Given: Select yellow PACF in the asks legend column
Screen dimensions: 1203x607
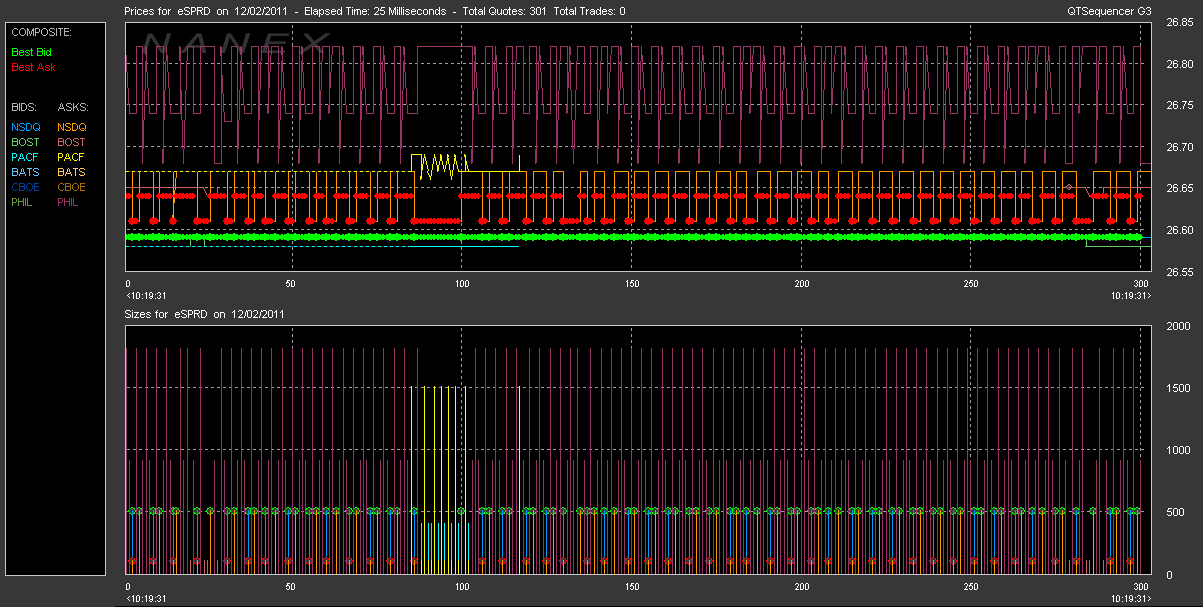Looking at the screenshot, I should [x=72, y=157].
